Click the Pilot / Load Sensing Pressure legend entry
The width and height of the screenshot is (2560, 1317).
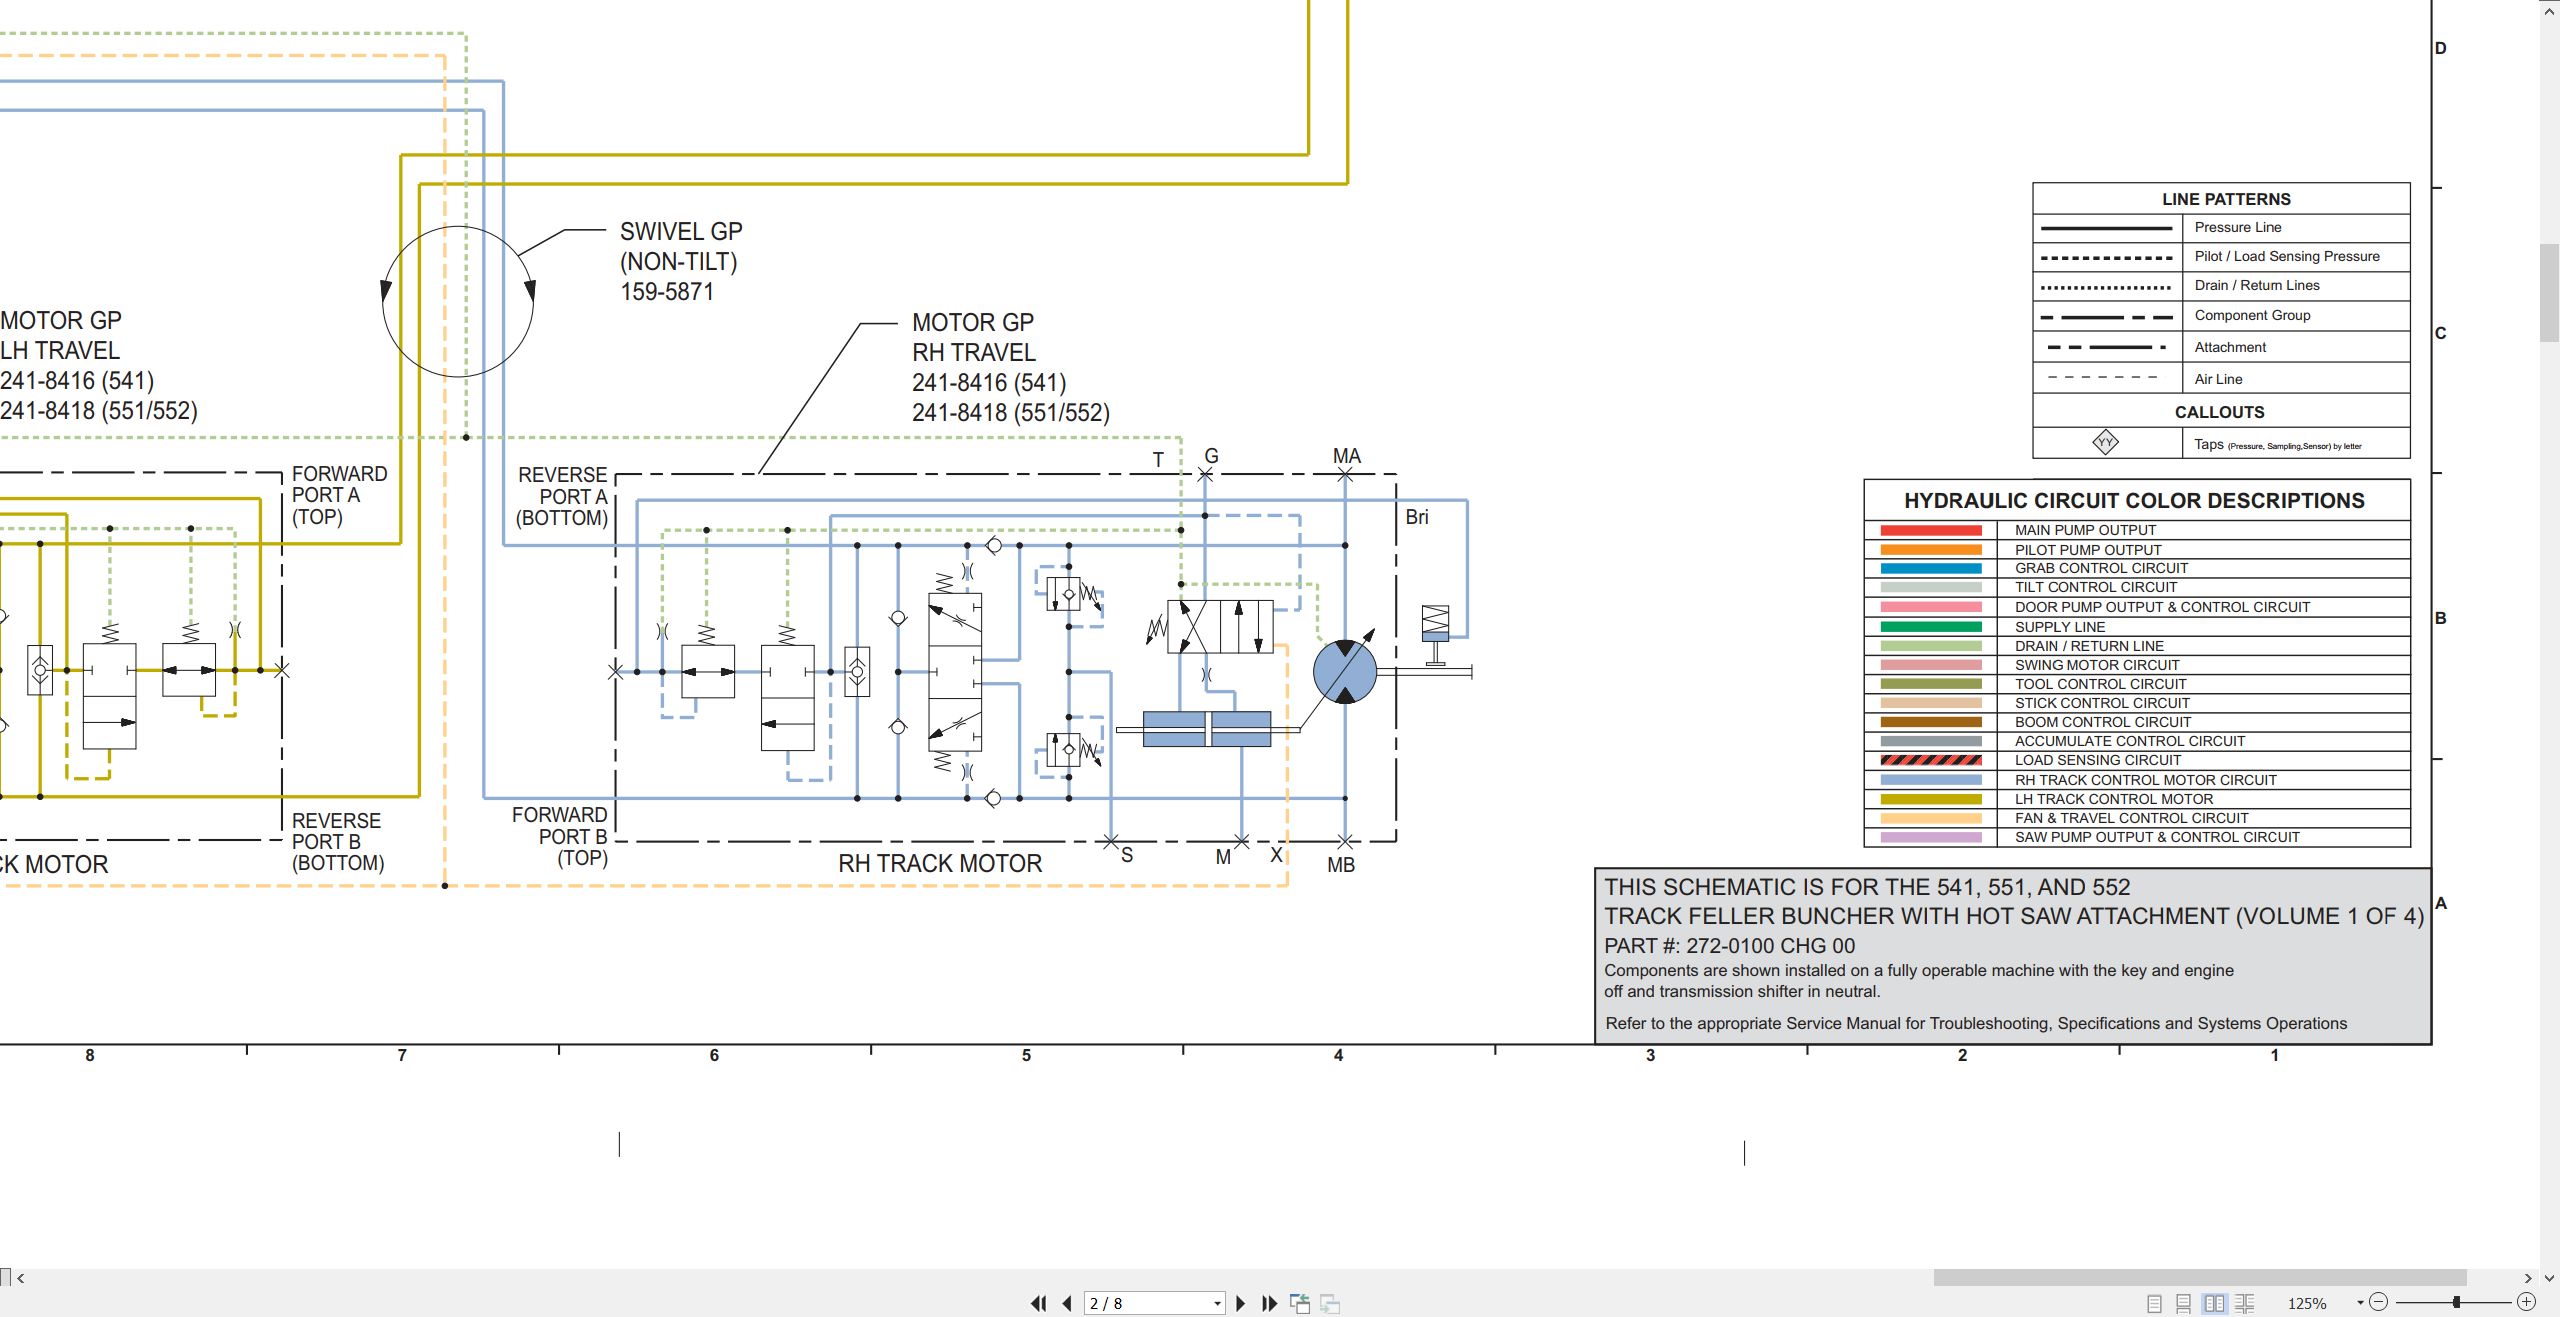coord(2287,256)
